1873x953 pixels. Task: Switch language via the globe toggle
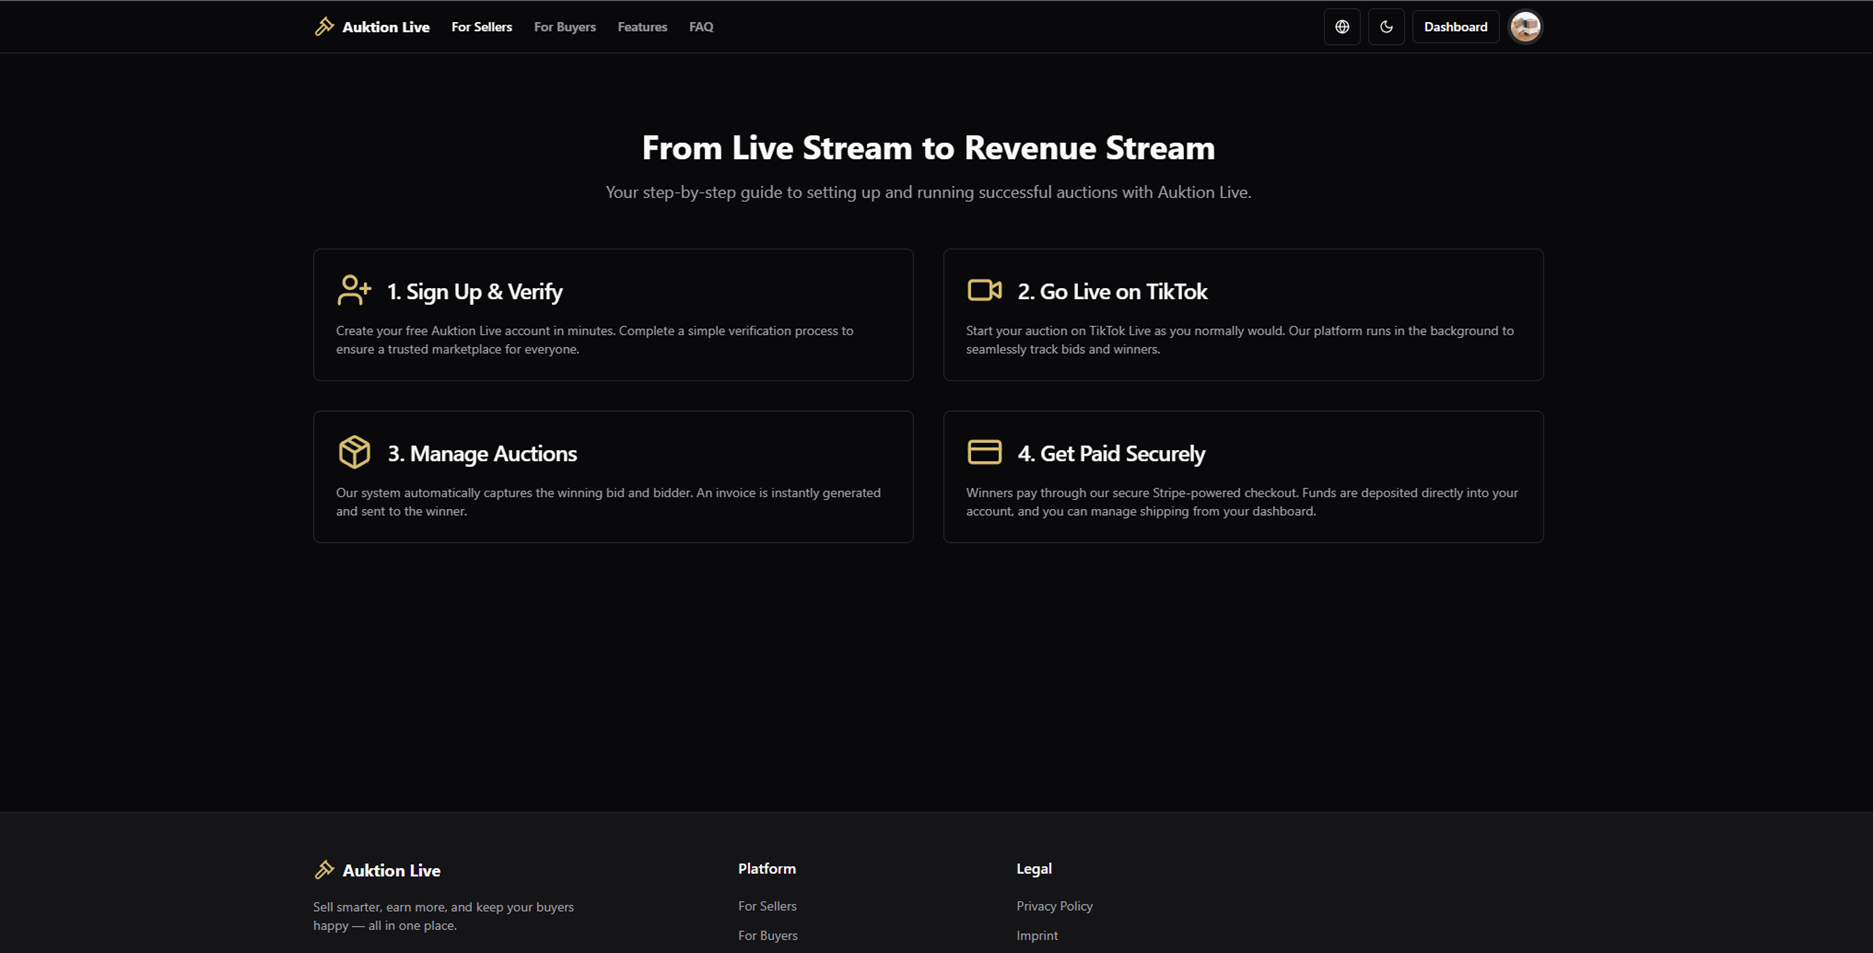pos(1341,26)
